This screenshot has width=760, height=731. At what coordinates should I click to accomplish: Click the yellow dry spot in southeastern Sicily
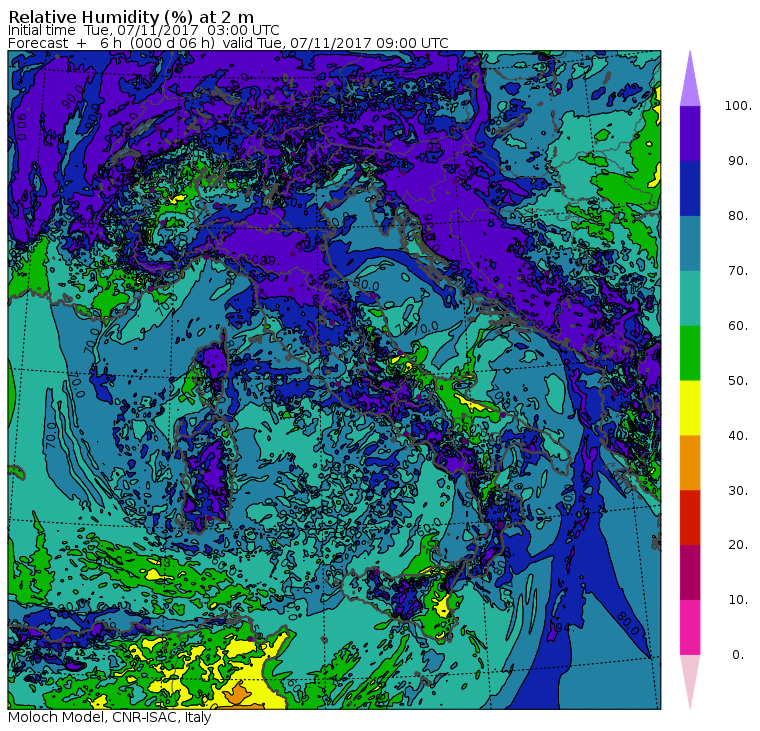[x=442, y=606]
